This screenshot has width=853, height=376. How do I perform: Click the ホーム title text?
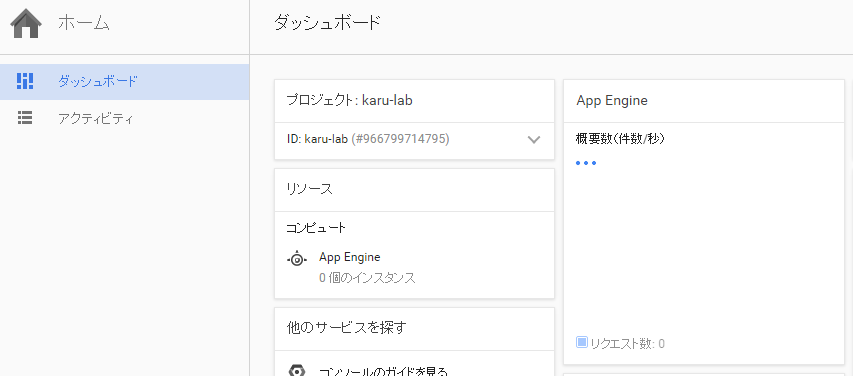[x=84, y=23]
